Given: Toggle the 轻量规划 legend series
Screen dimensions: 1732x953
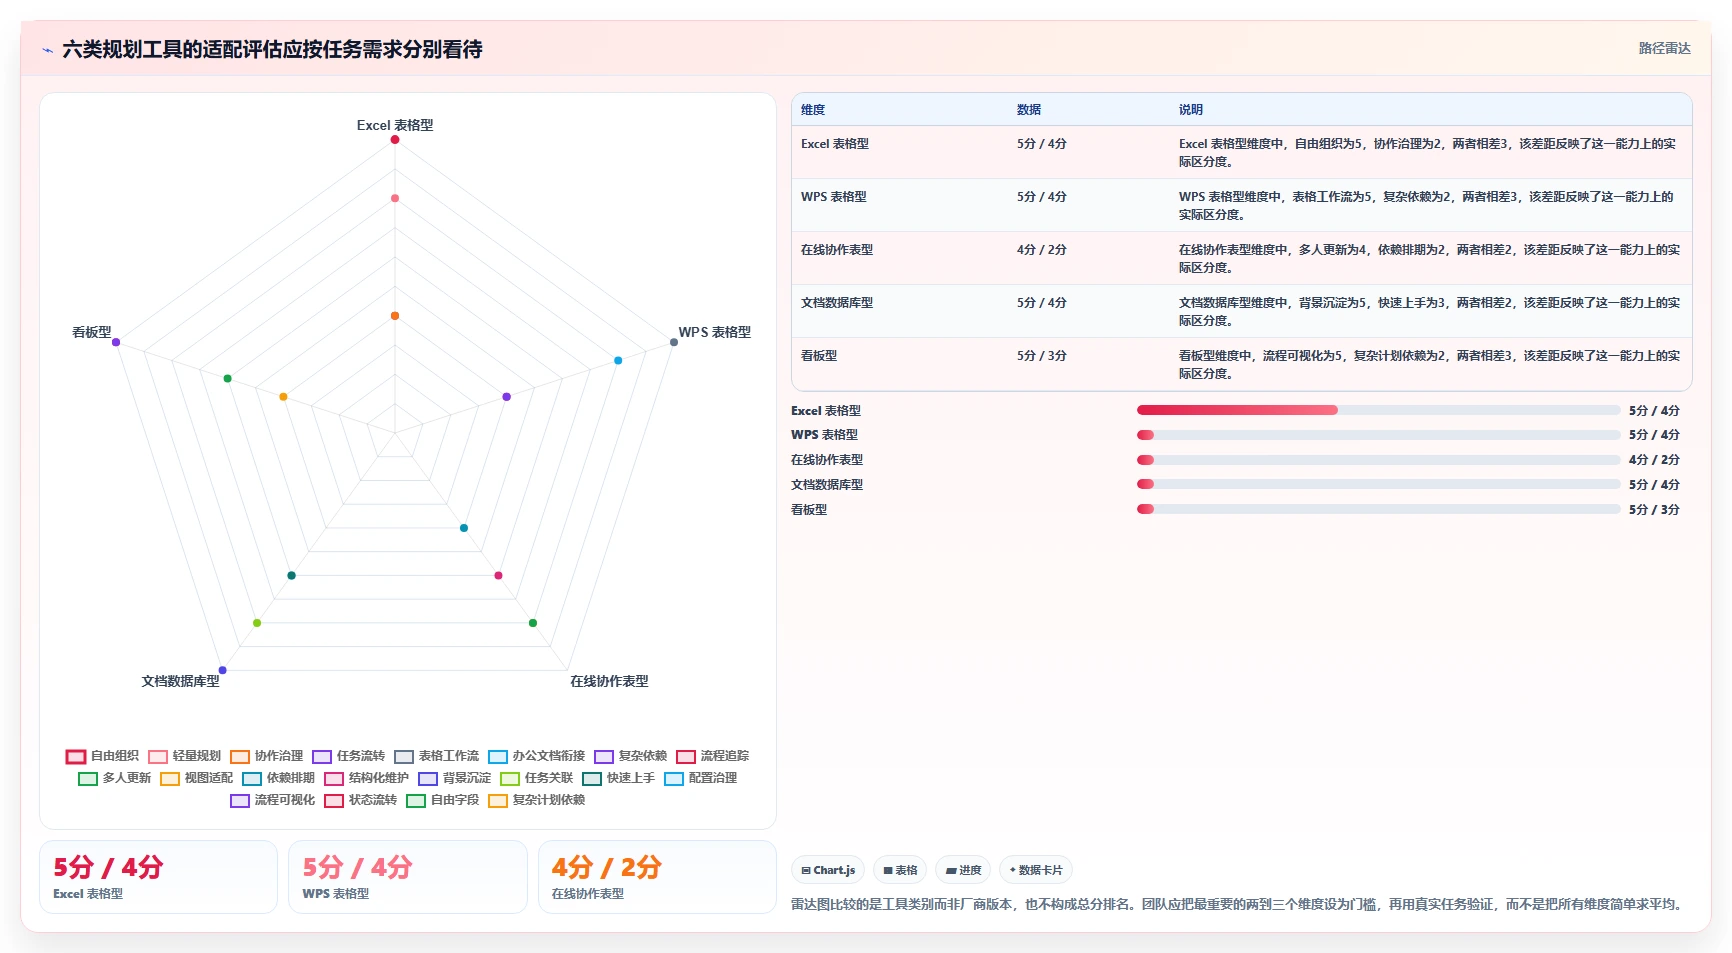Looking at the screenshot, I should click(184, 756).
